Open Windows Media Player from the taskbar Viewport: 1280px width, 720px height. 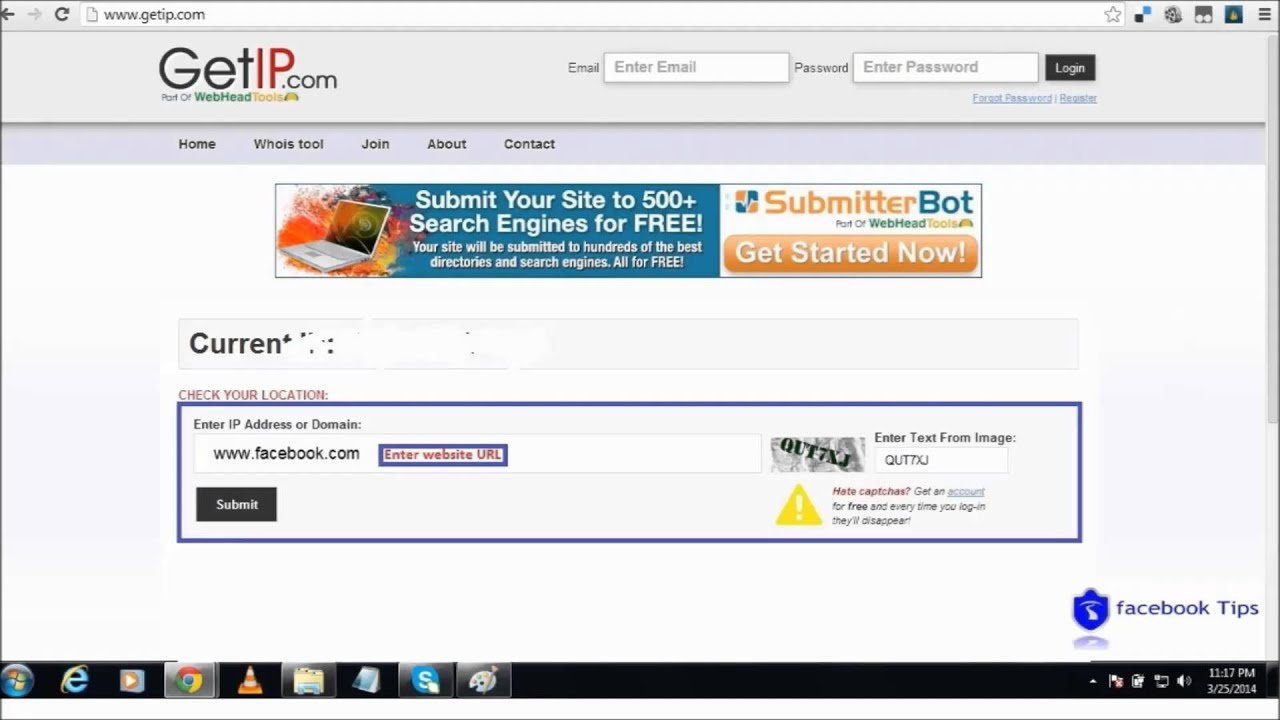[x=131, y=681]
